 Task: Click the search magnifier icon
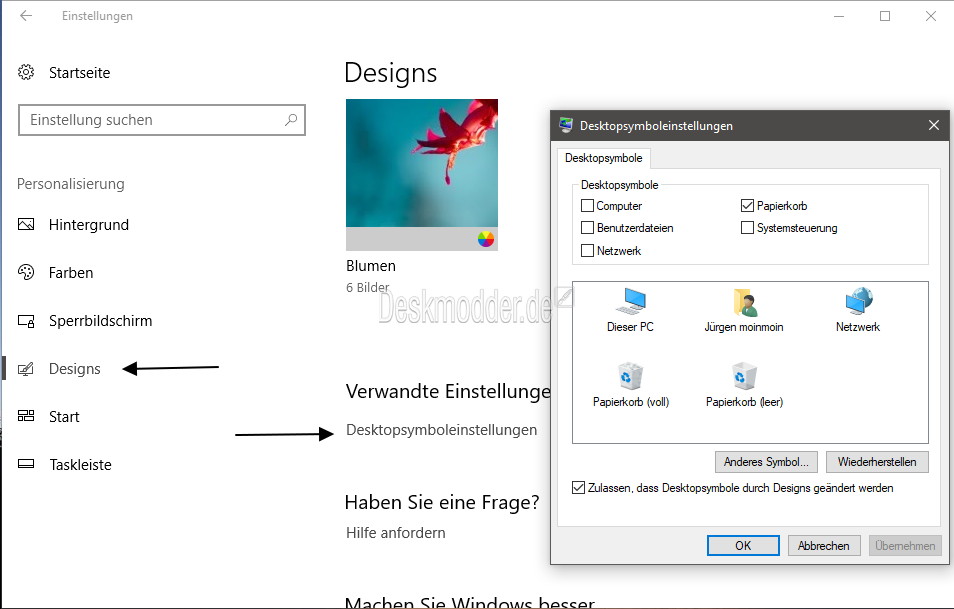click(291, 120)
